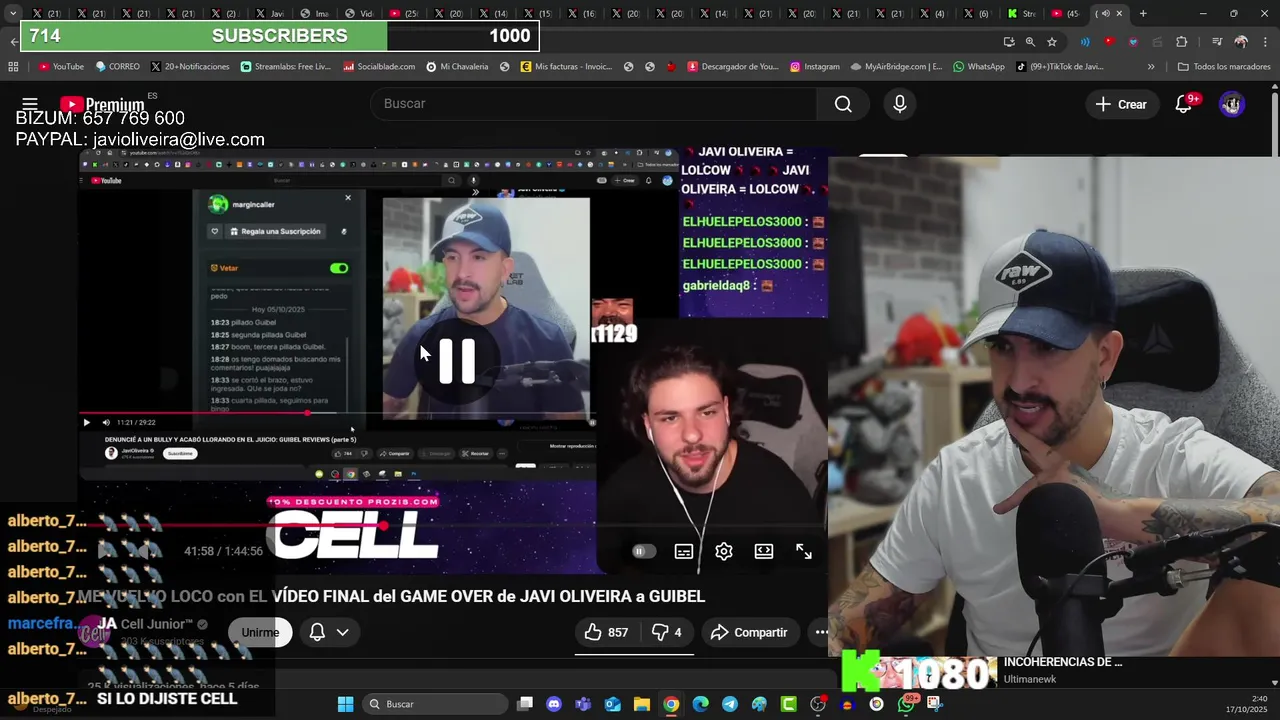Open Task View on the taskbar
The height and width of the screenshot is (720, 1280).
525,704
